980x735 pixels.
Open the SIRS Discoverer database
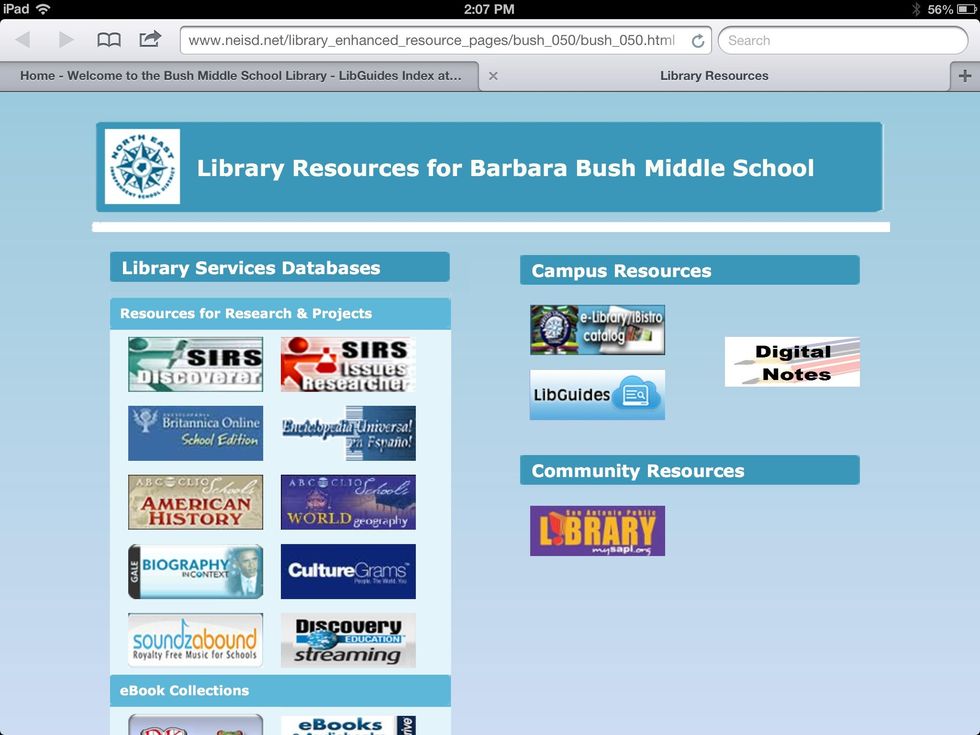pyautogui.click(x=195, y=364)
